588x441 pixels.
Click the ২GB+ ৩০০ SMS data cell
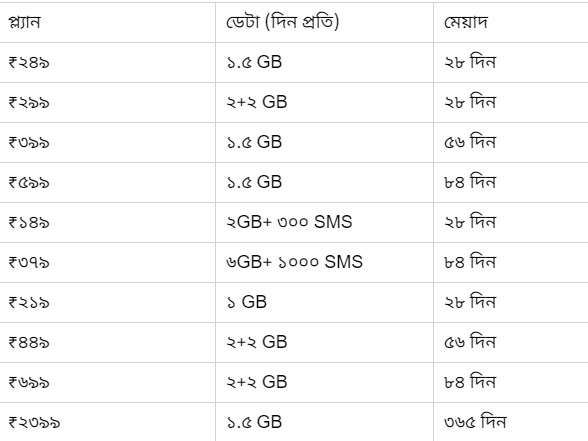[x=324, y=222]
